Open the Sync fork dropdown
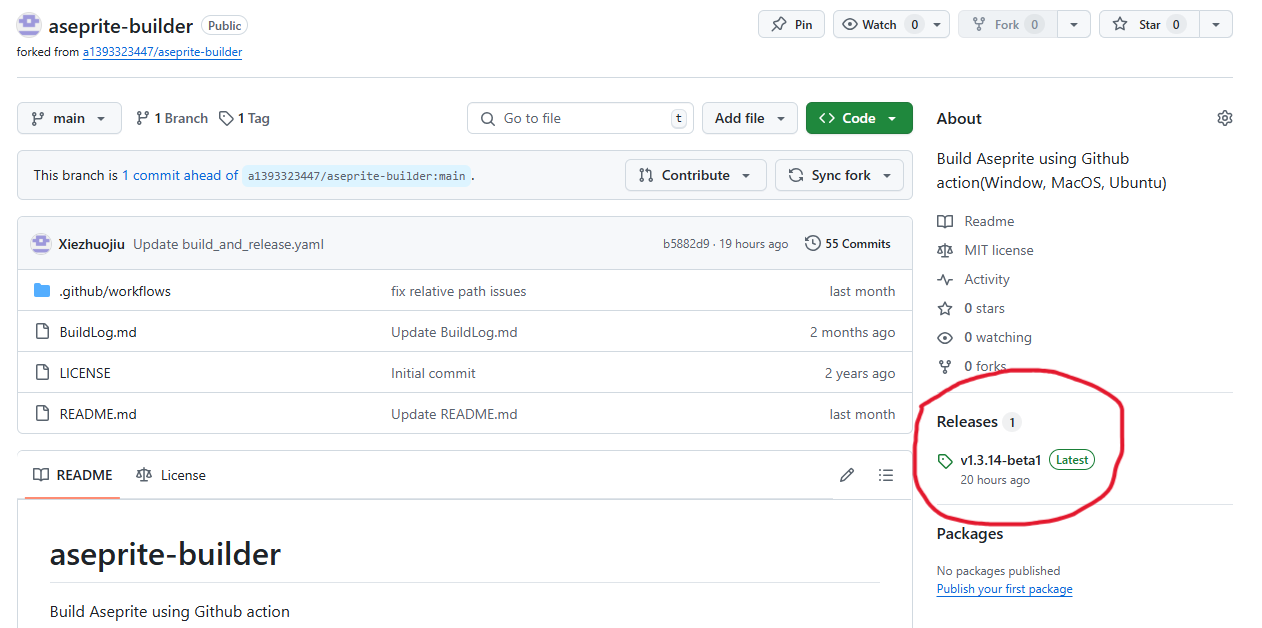 (840, 175)
